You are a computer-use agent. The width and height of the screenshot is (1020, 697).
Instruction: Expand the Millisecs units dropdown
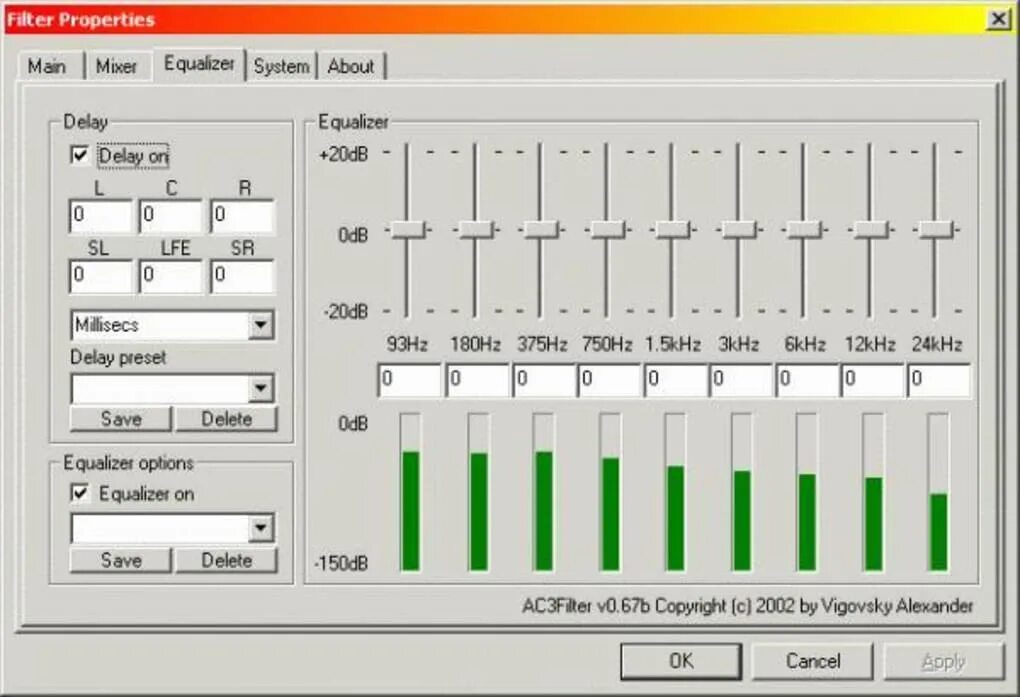[261, 325]
